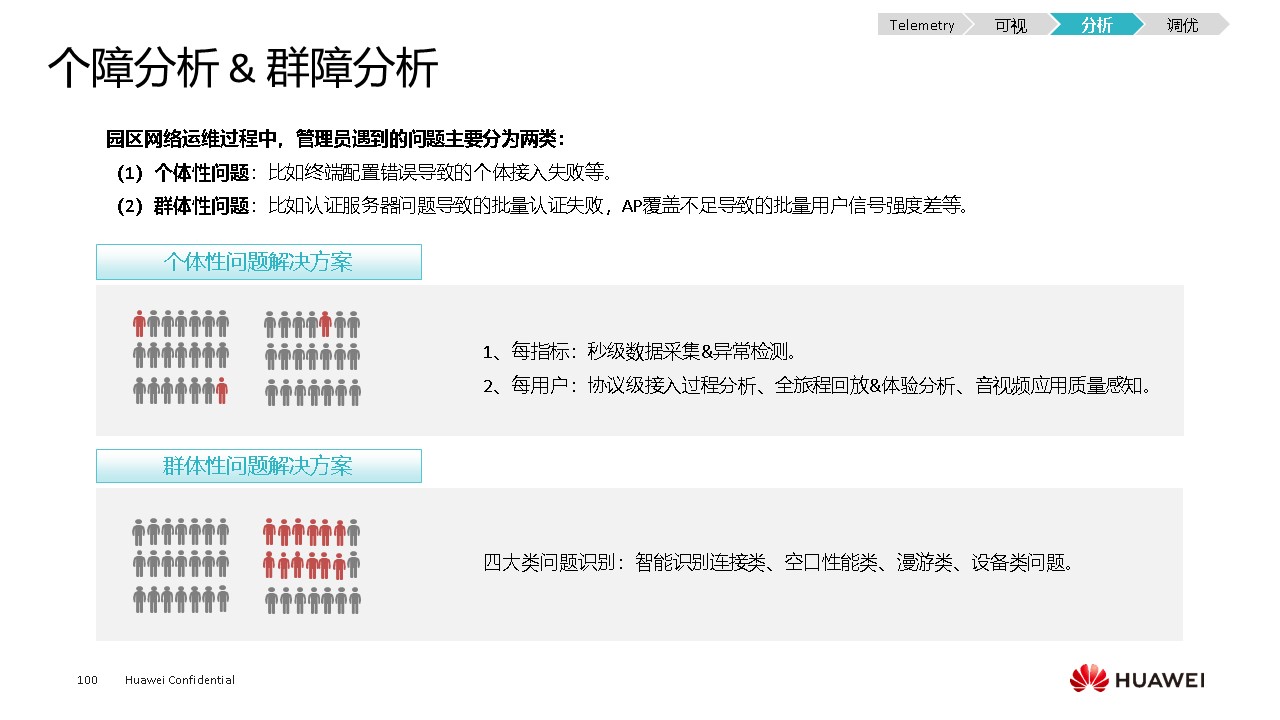Image resolution: width=1280 pixels, height=720 pixels.
Task: Select the highlighted 分析 navigation step
Action: pyautogui.click(x=1096, y=25)
